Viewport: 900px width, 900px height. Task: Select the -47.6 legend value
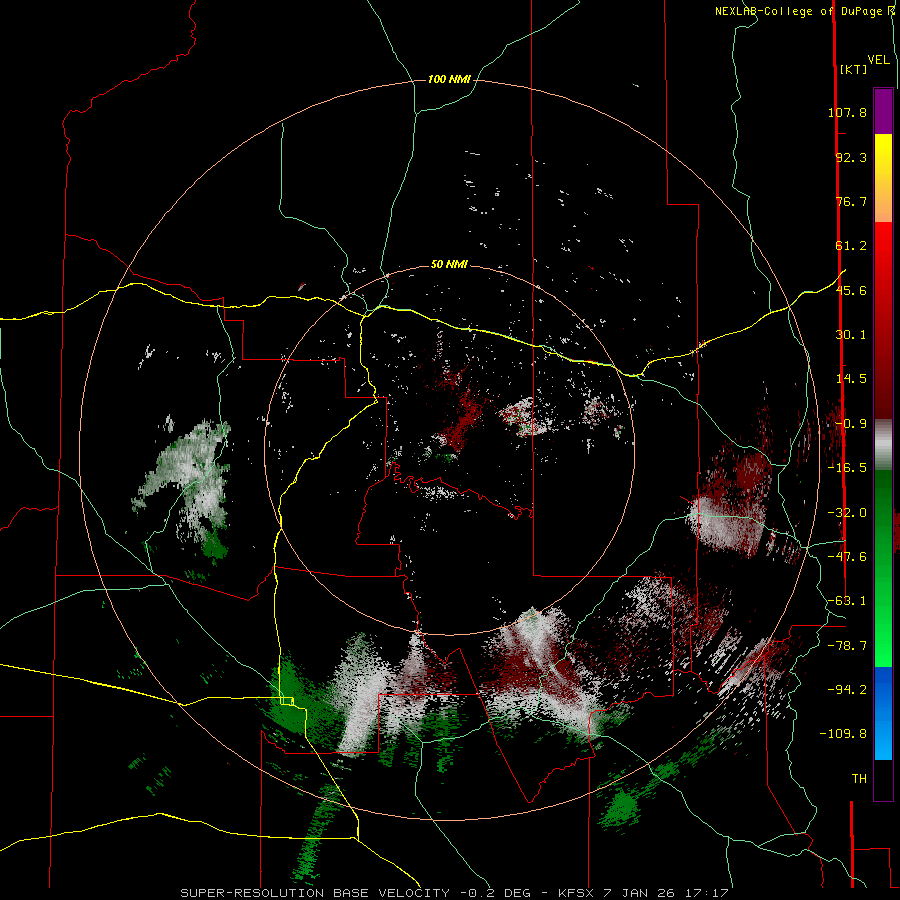point(847,557)
